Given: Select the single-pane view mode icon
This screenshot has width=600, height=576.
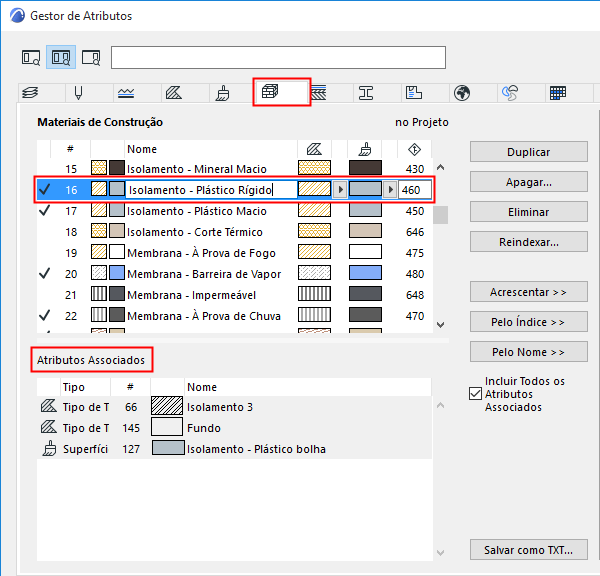Looking at the screenshot, I should tap(31, 57).
